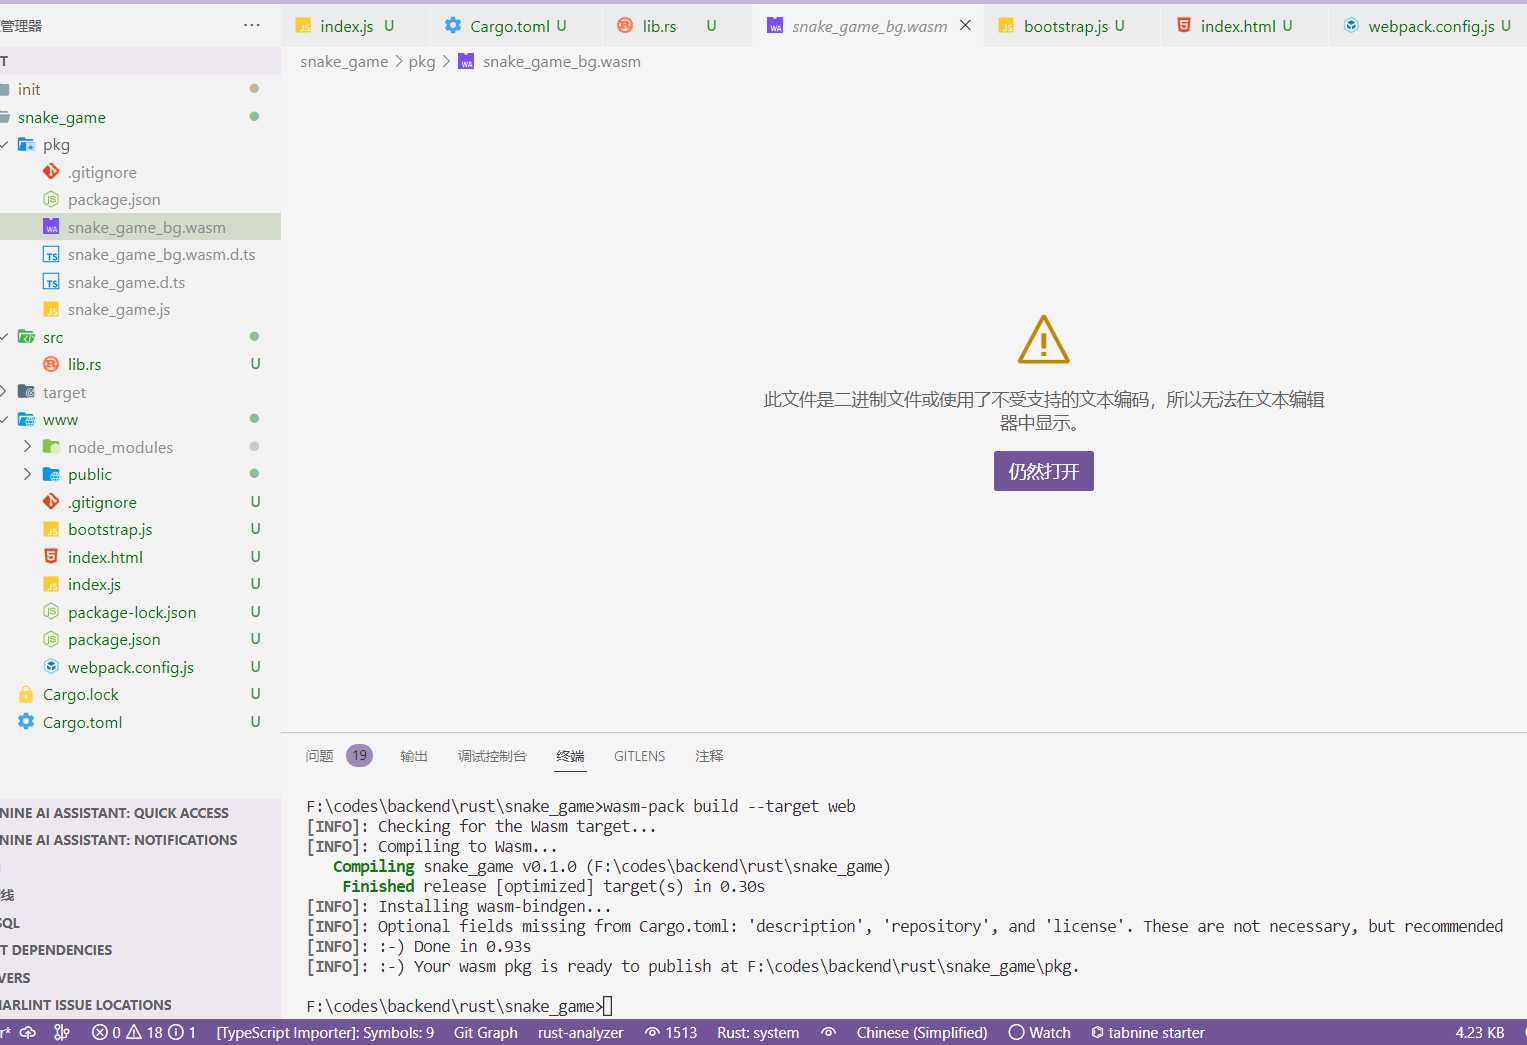Switch to the webpack.config.js editor tab
Image resolution: width=1527 pixels, height=1045 pixels.
pos(1430,26)
